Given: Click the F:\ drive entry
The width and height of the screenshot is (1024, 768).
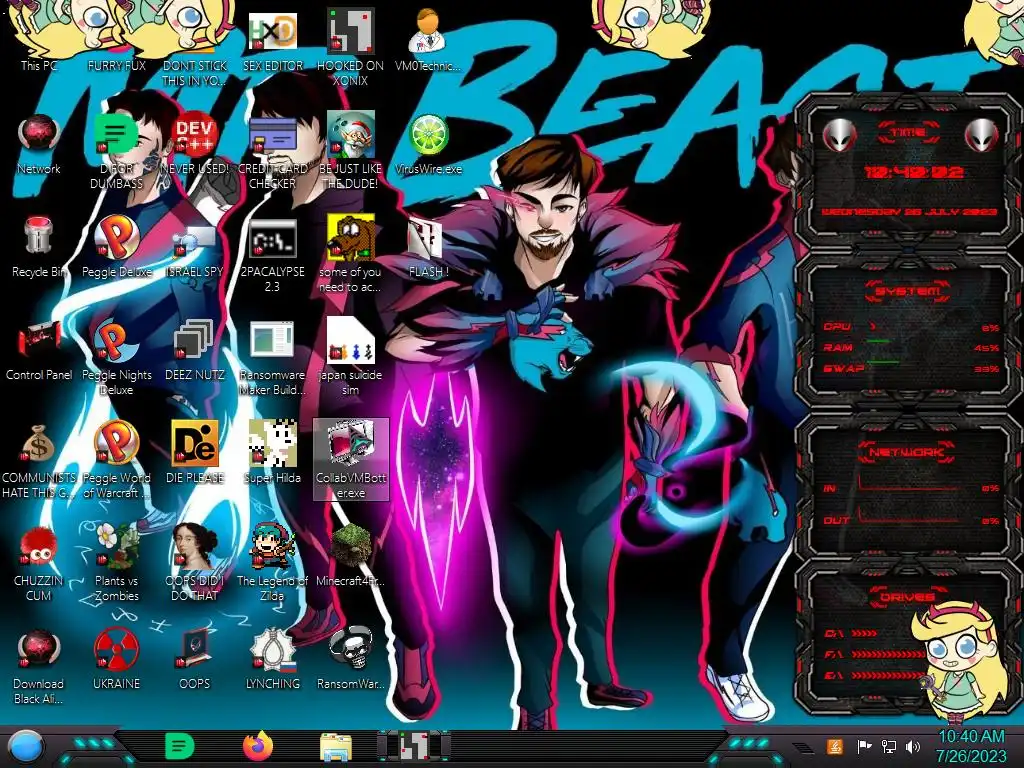Looking at the screenshot, I should point(874,654).
